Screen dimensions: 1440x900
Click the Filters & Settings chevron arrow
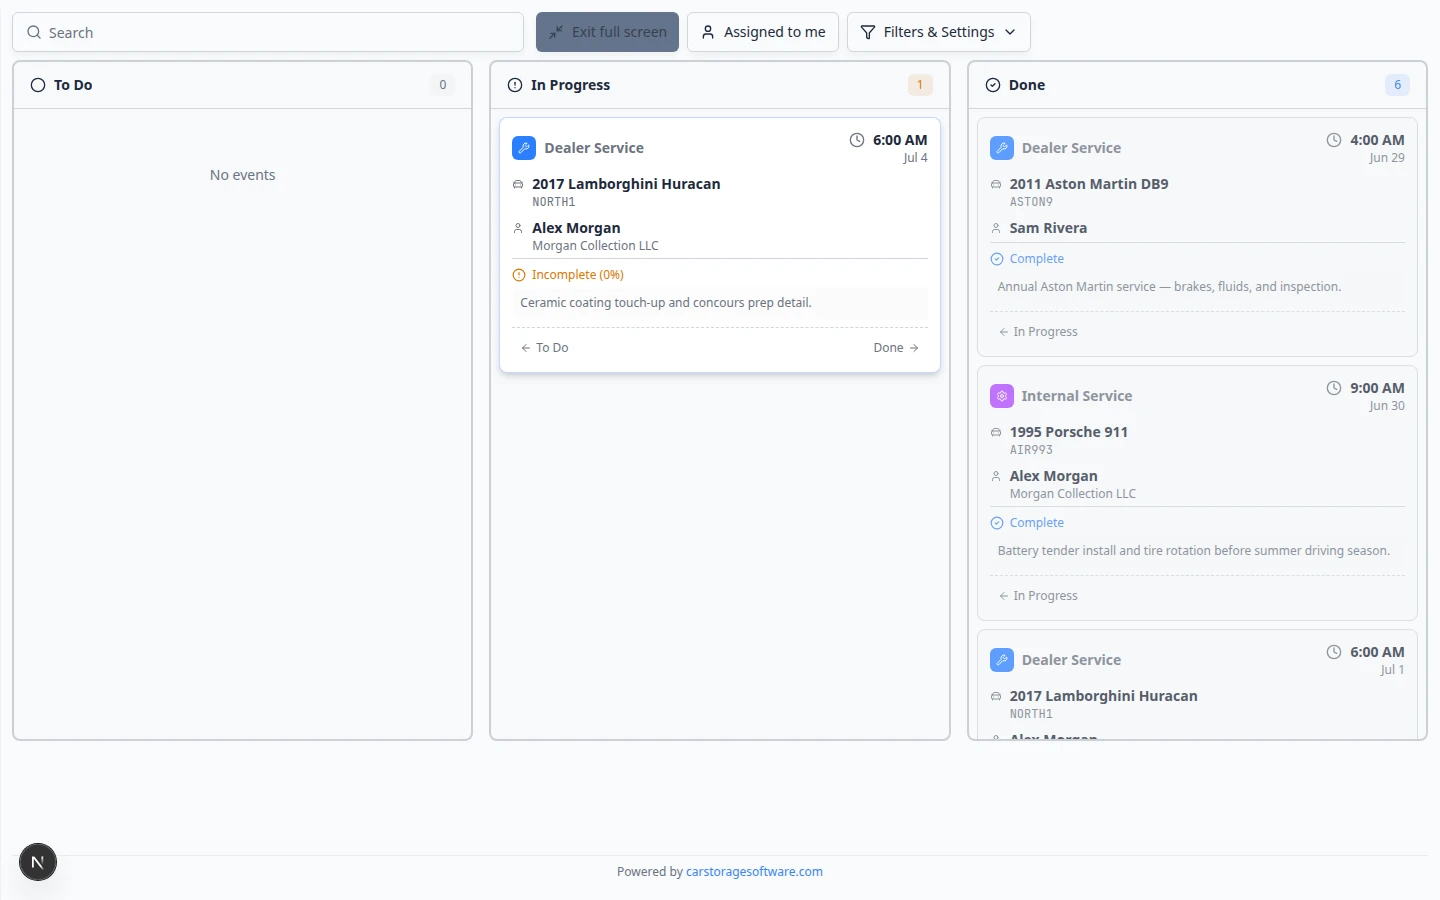1010,32
